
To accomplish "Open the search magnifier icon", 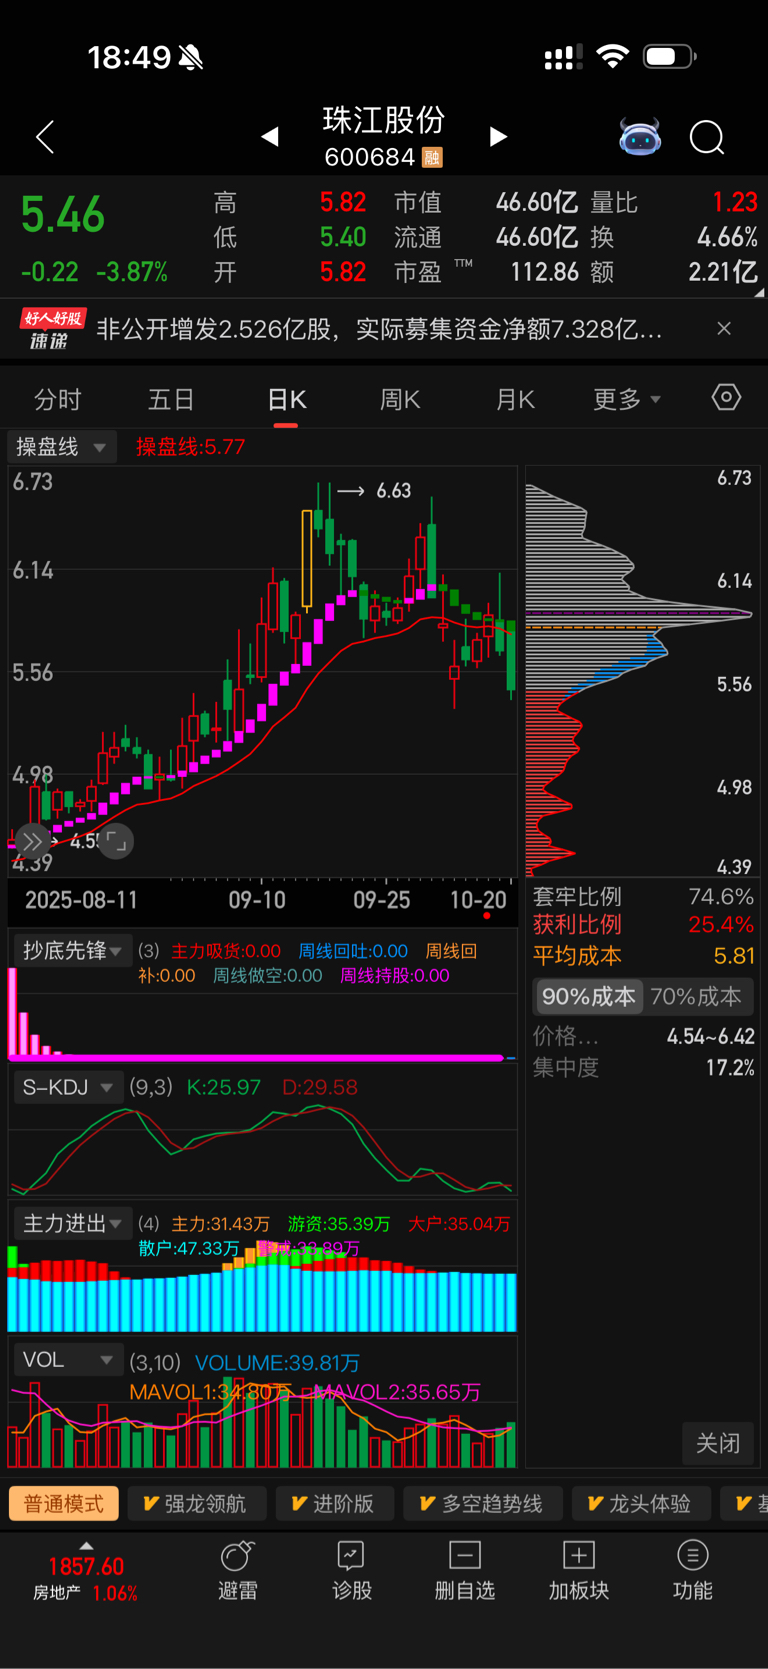I will click(707, 137).
